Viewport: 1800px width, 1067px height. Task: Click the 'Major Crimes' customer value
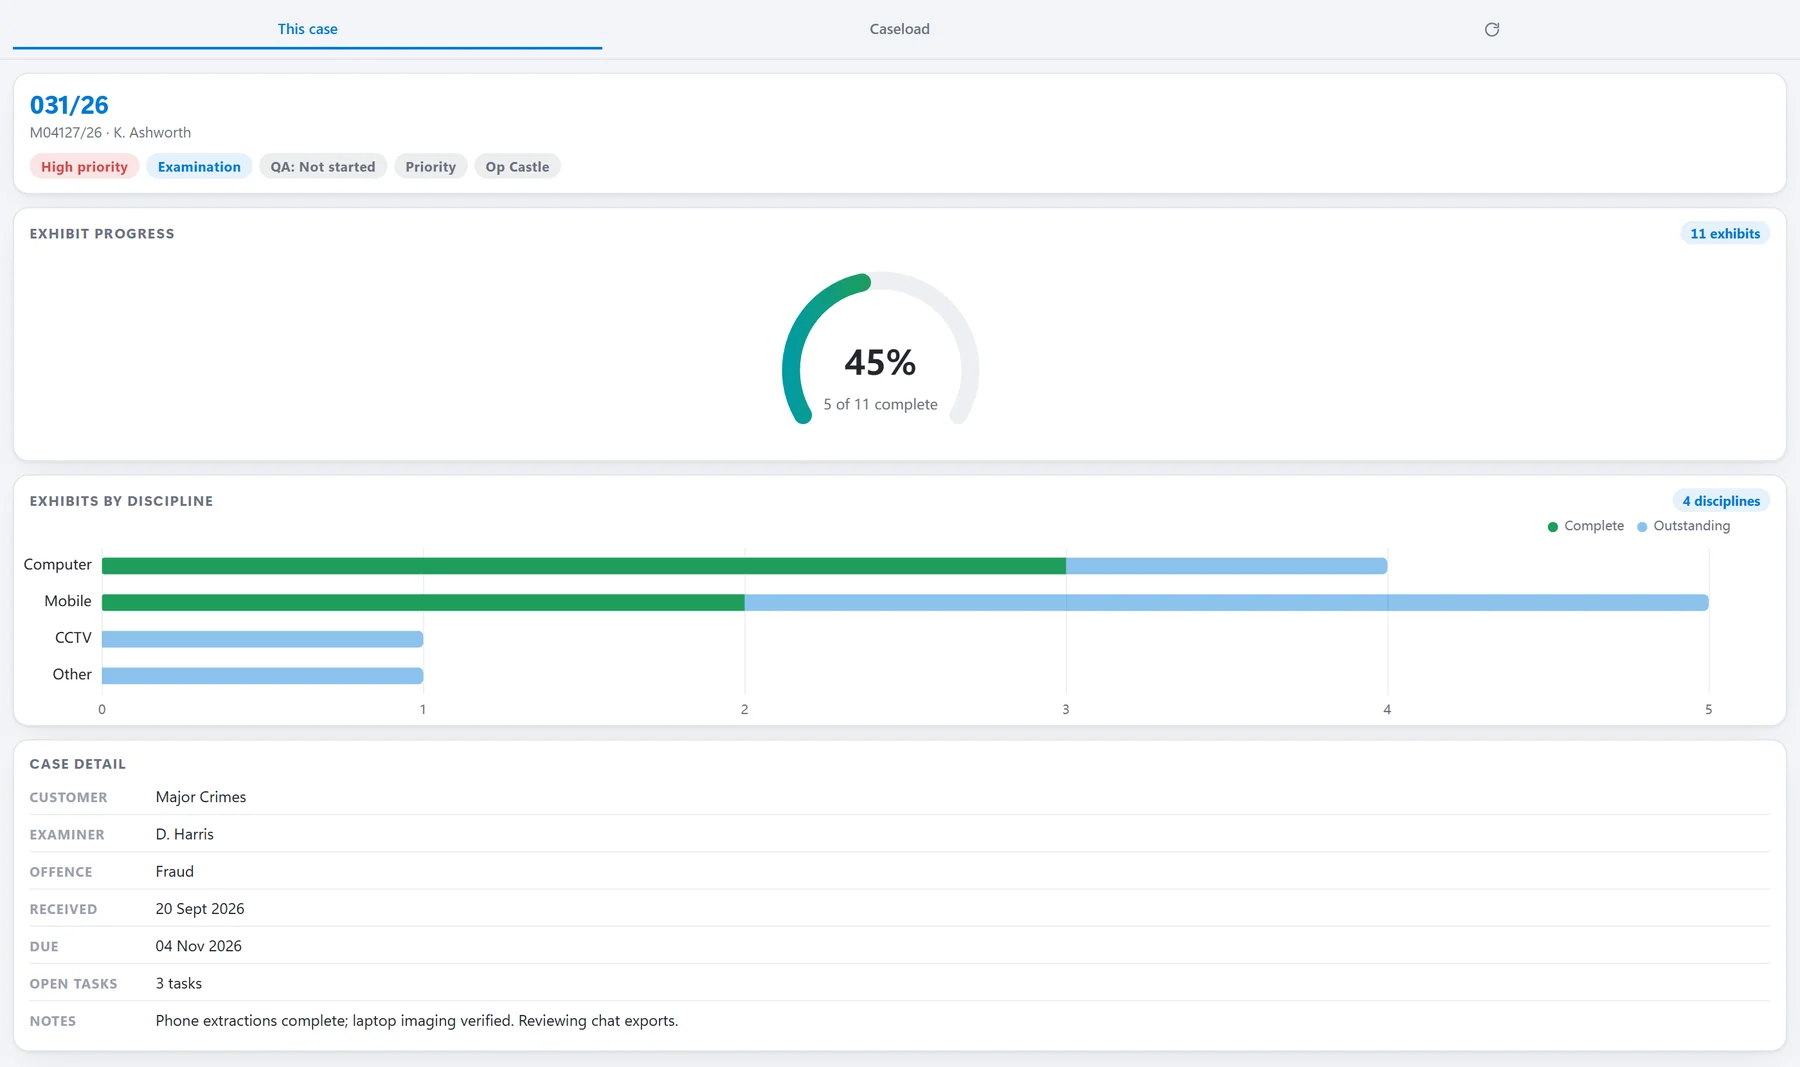(x=201, y=797)
